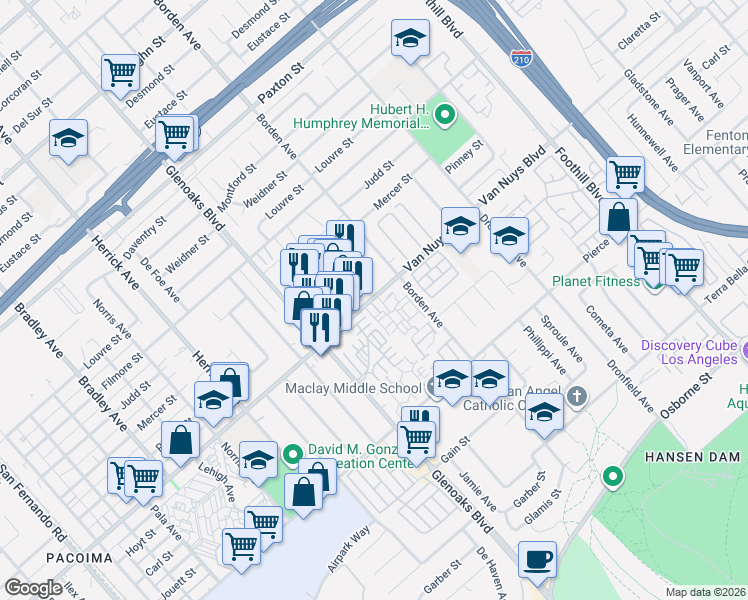Screen dimensions: 748x600
Task: Click the school marker near Catholic church label
Action: (x=544, y=413)
